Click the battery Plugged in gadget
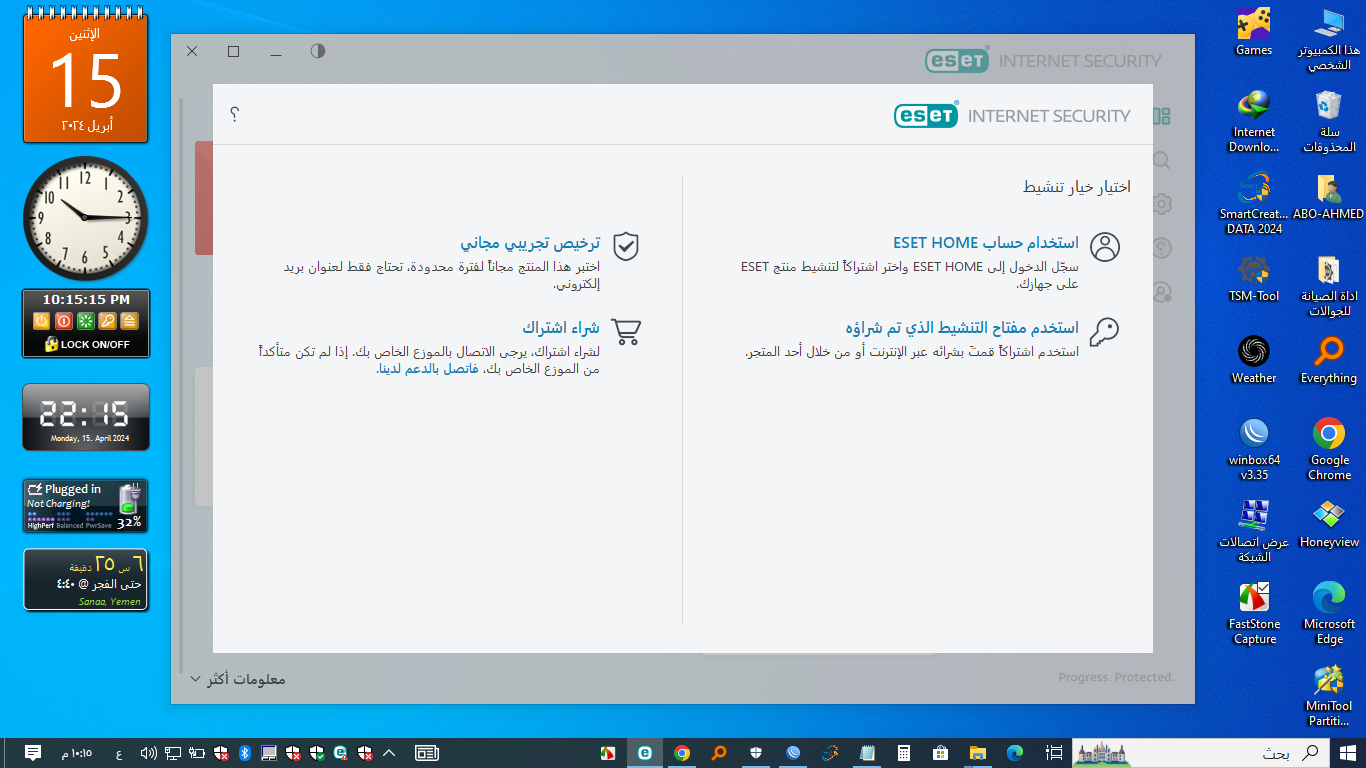This screenshot has height=768, width=1366. coord(86,506)
